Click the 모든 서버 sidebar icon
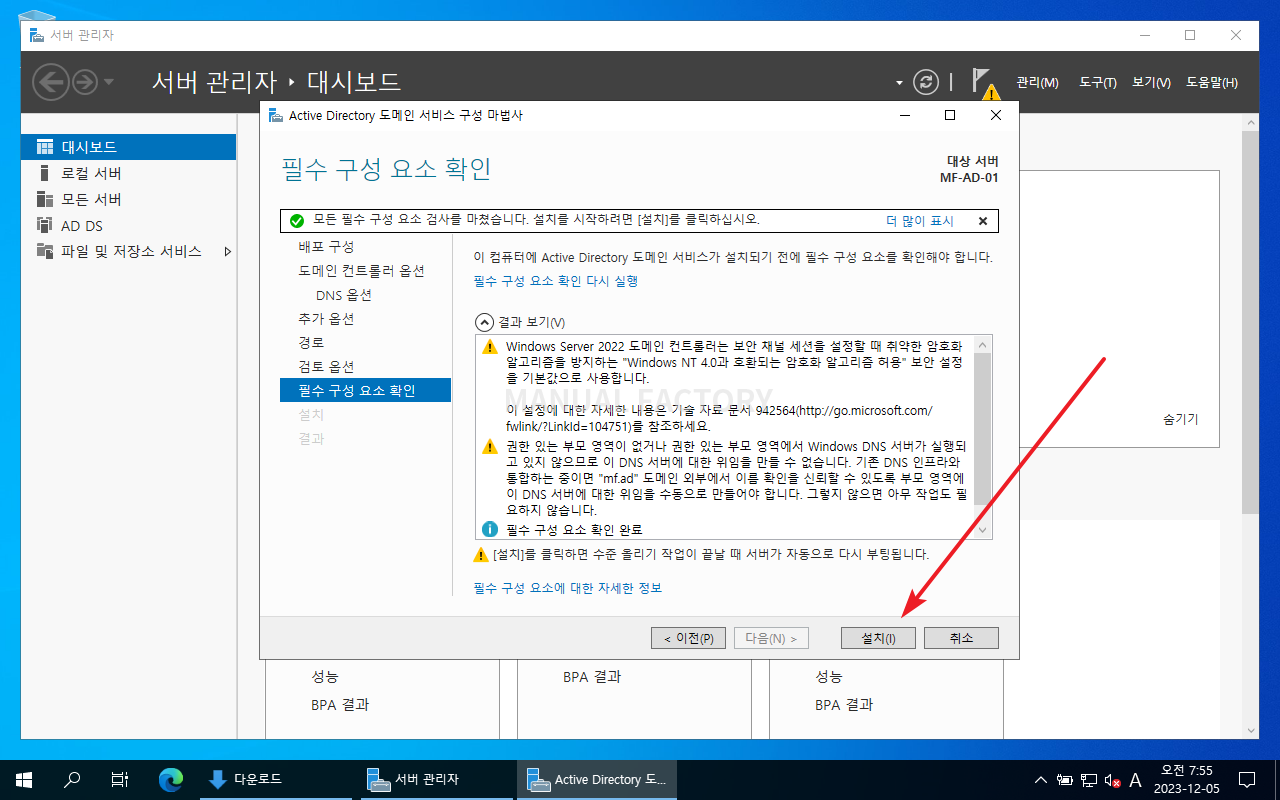This screenshot has width=1280, height=800. pyautogui.click(x=44, y=199)
